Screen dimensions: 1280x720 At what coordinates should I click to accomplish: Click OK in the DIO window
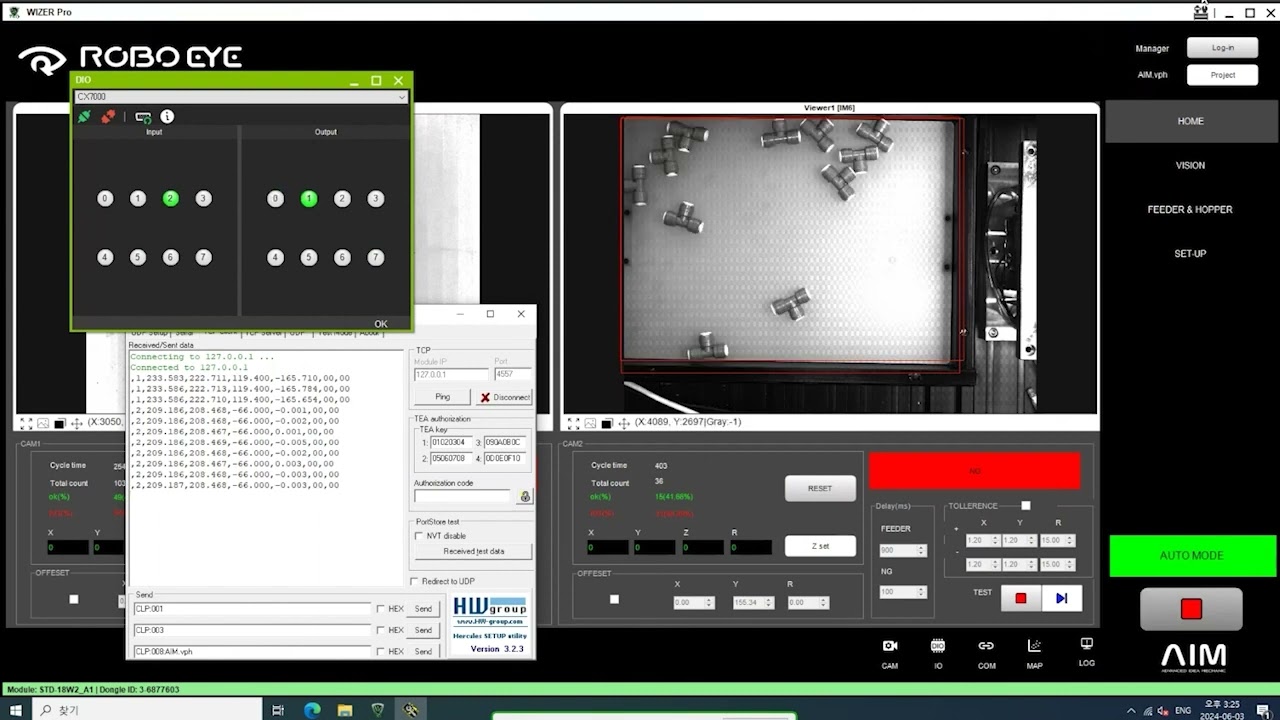[x=381, y=324]
